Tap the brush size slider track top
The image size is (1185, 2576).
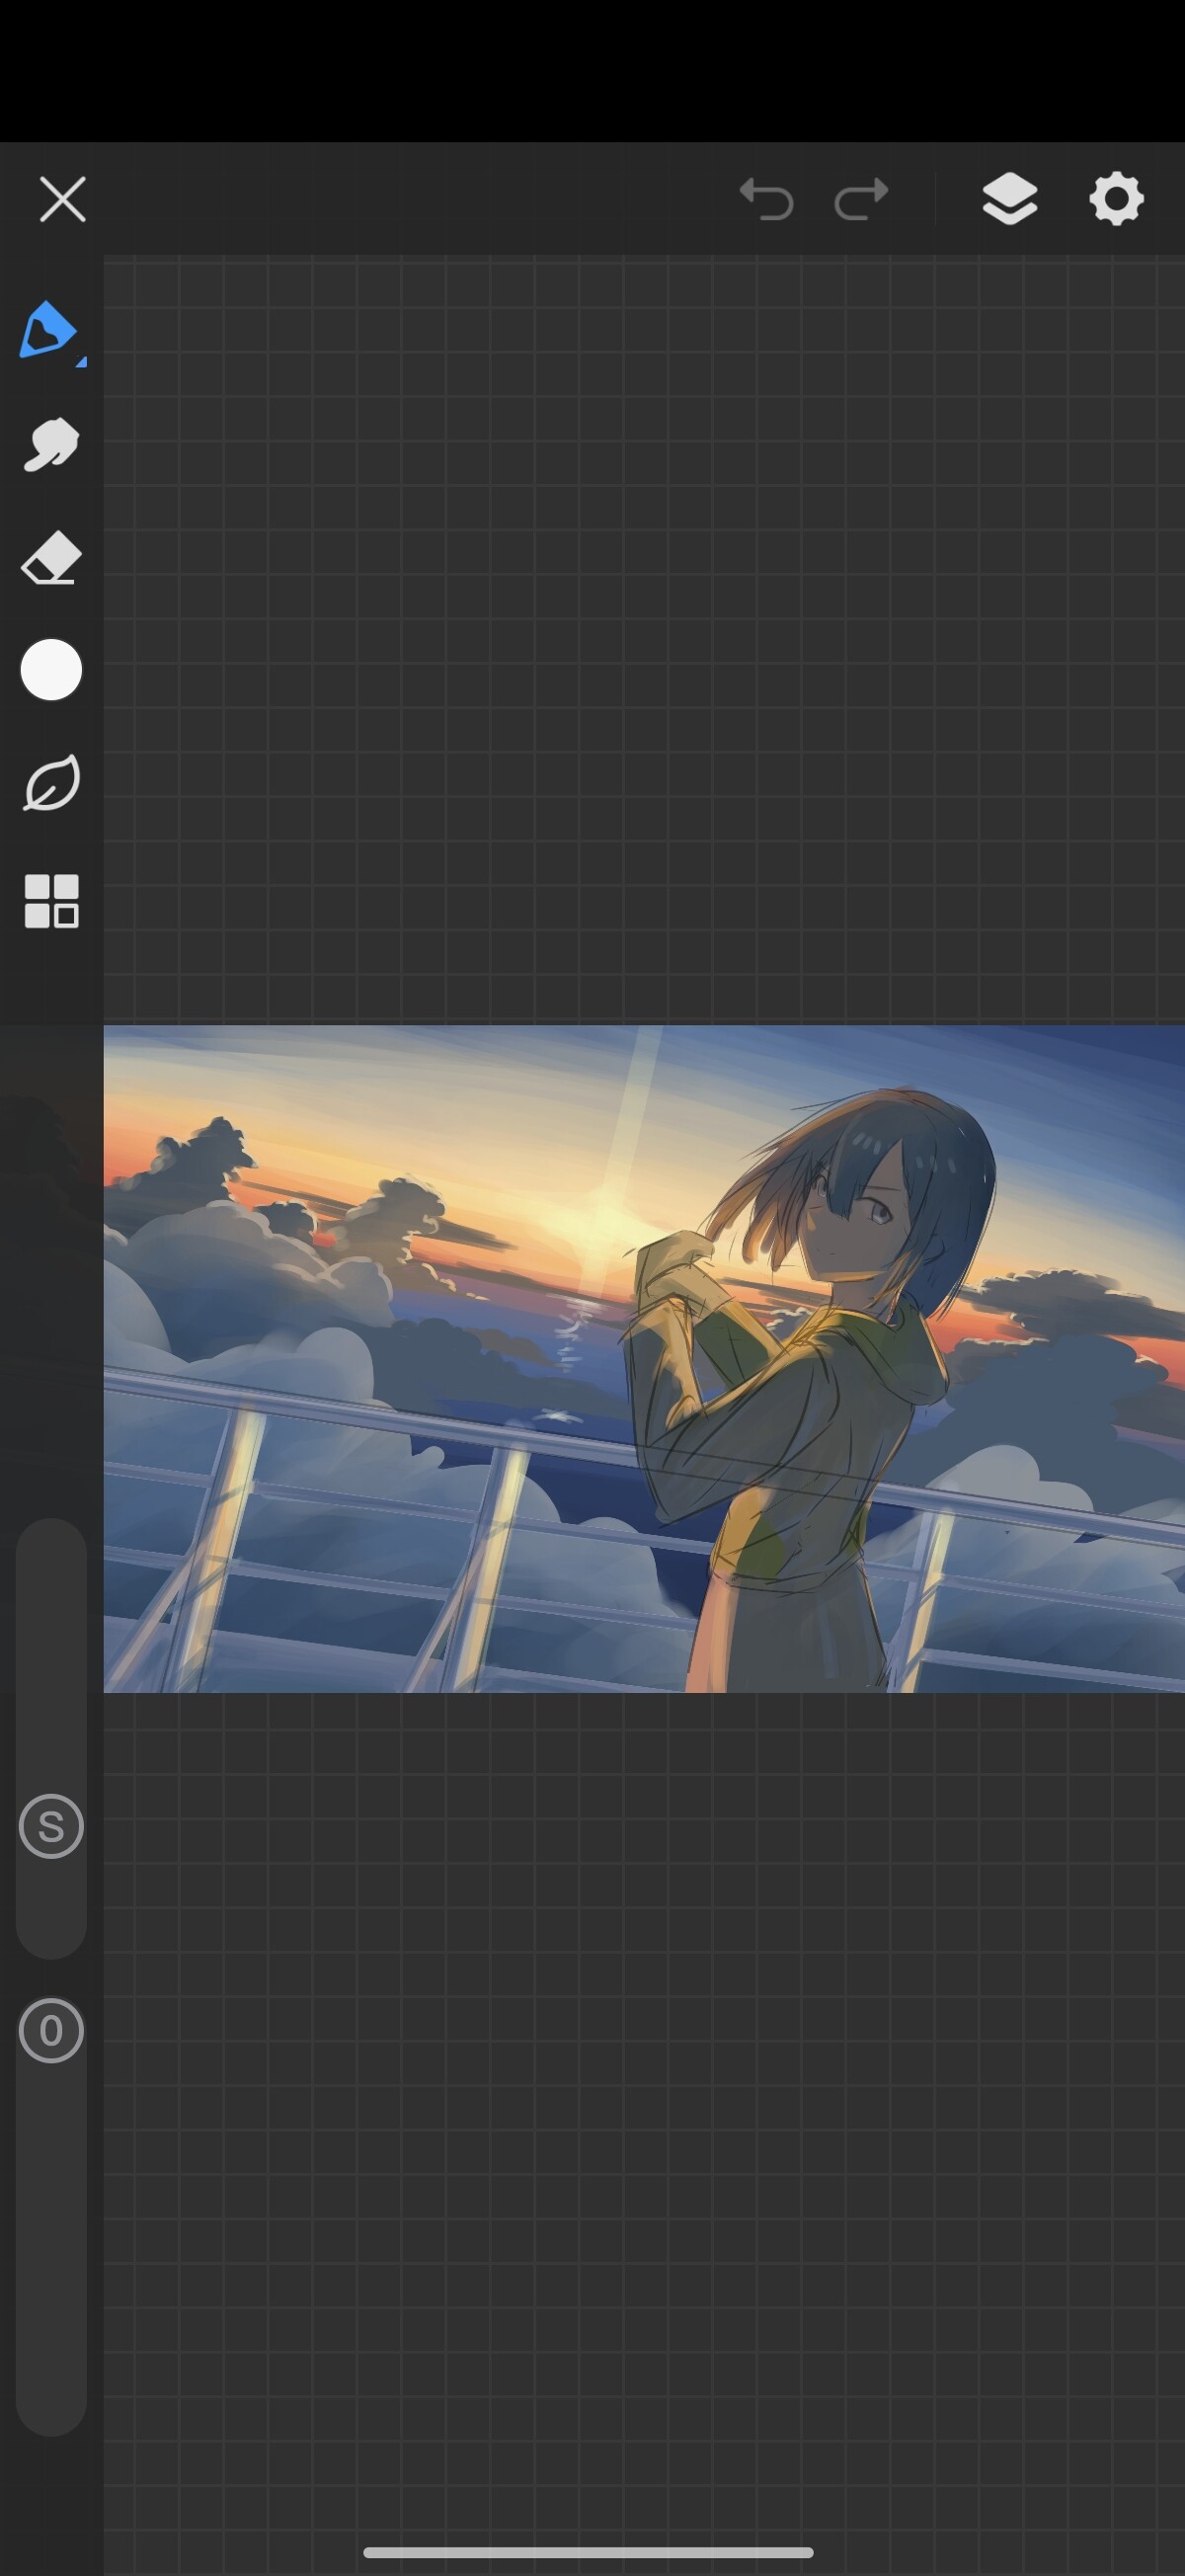(51, 1560)
